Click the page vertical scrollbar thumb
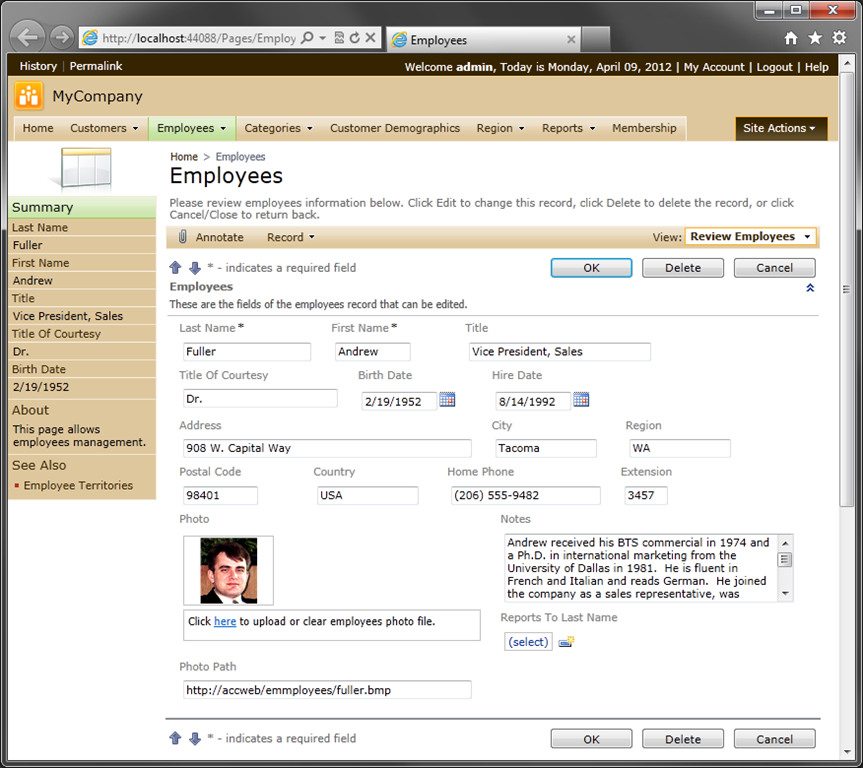The image size is (863, 768). (846, 290)
